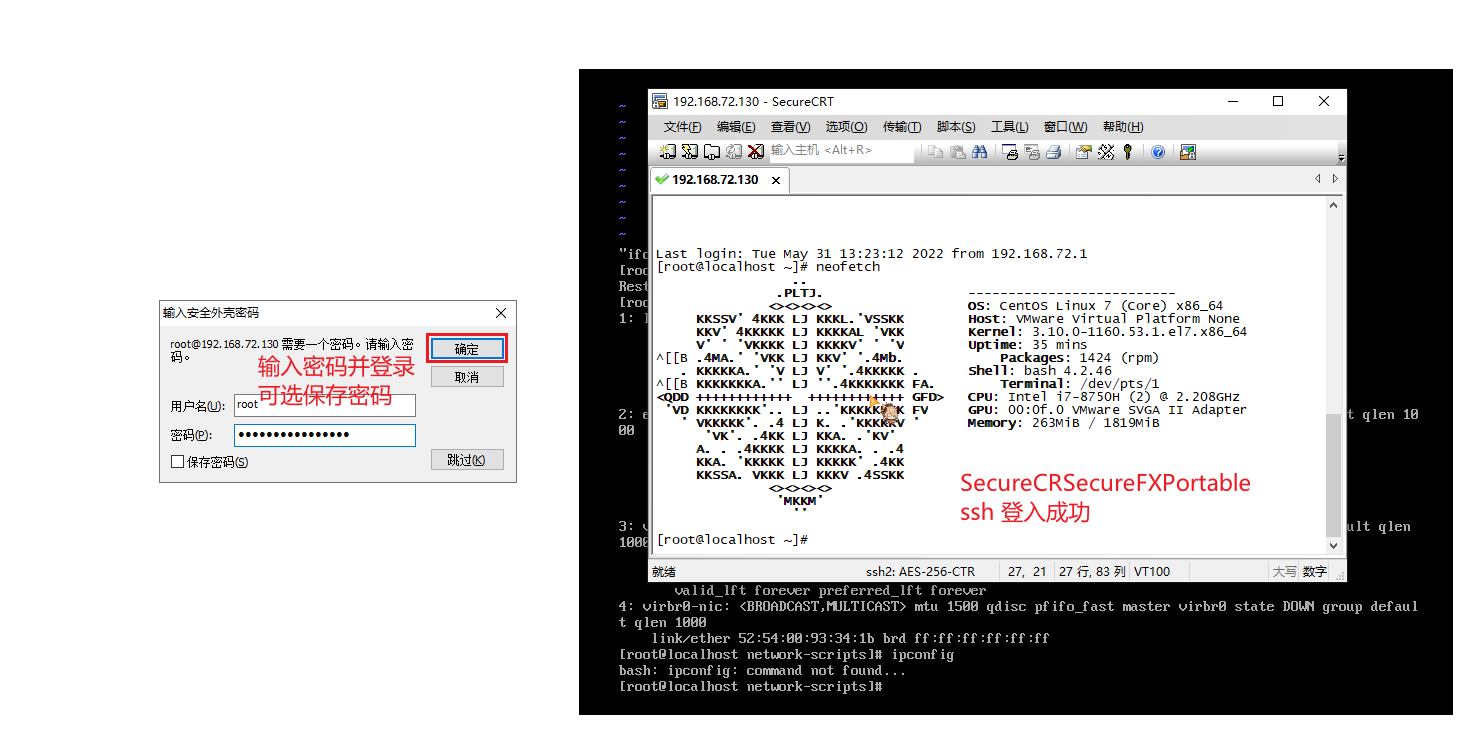1469x735 pixels.
Task: Open the 选项(O) menu
Action: [846, 127]
